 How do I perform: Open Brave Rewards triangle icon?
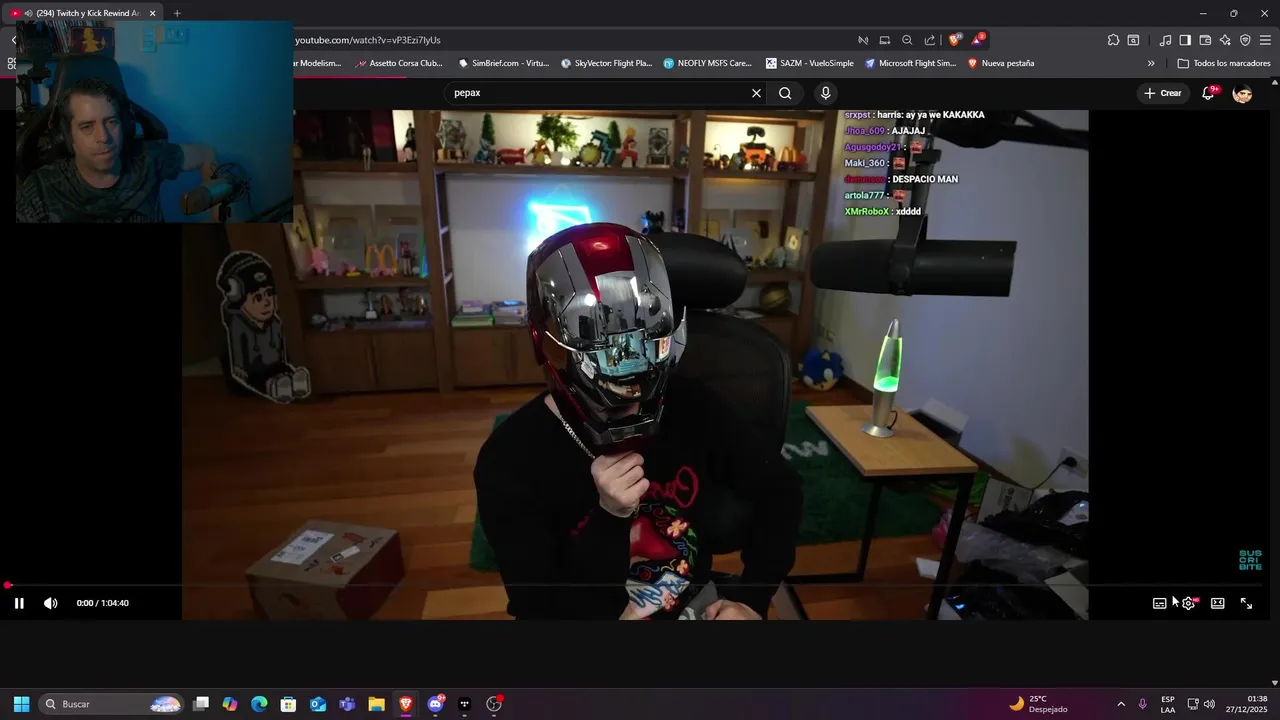978,40
